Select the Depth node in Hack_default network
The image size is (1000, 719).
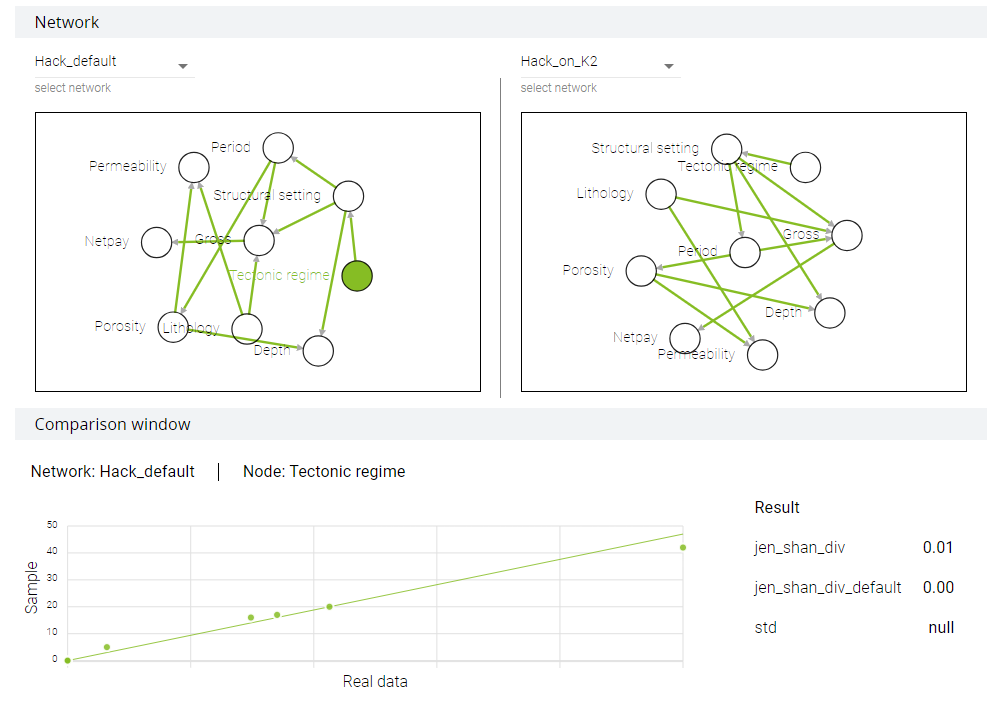point(318,351)
